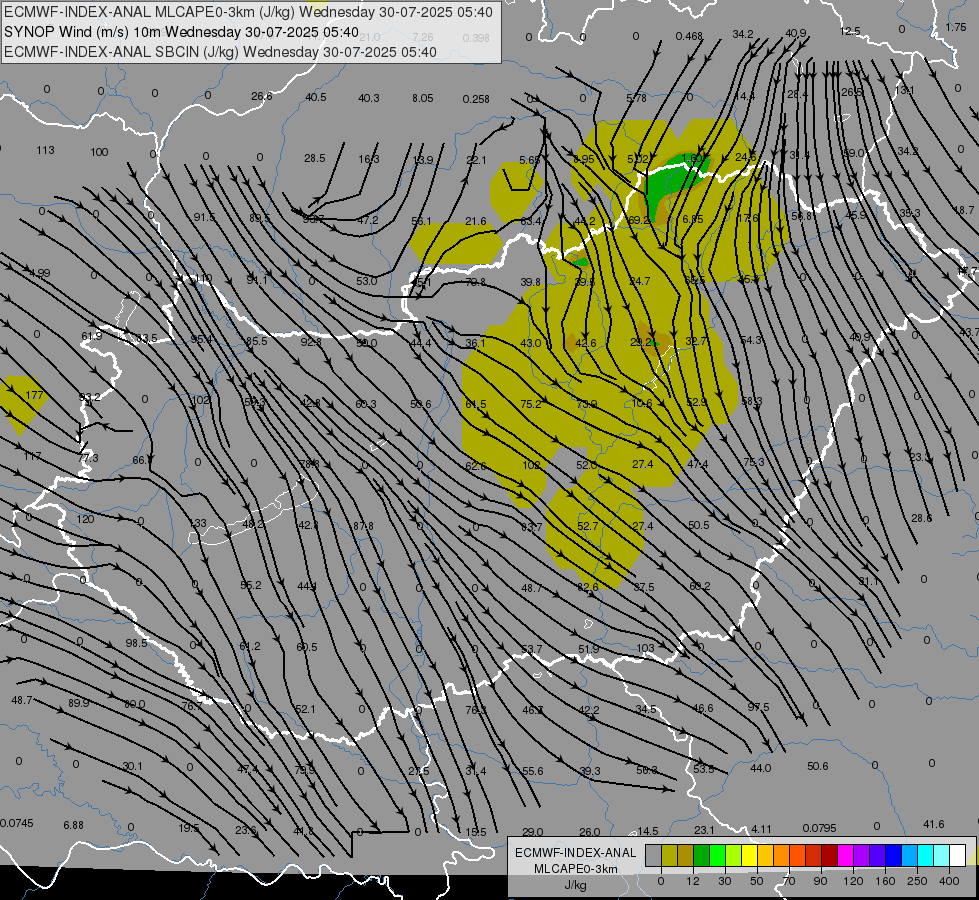Click the legend tick label '90'
The height and width of the screenshot is (900, 979).
click(x=820, y=881)
